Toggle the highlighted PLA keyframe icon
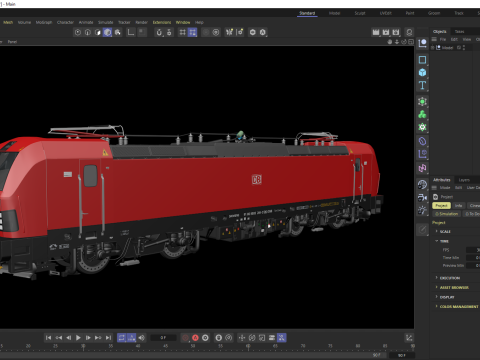Image resolution: width=480 pixels, height=360 pixels. 282,338
